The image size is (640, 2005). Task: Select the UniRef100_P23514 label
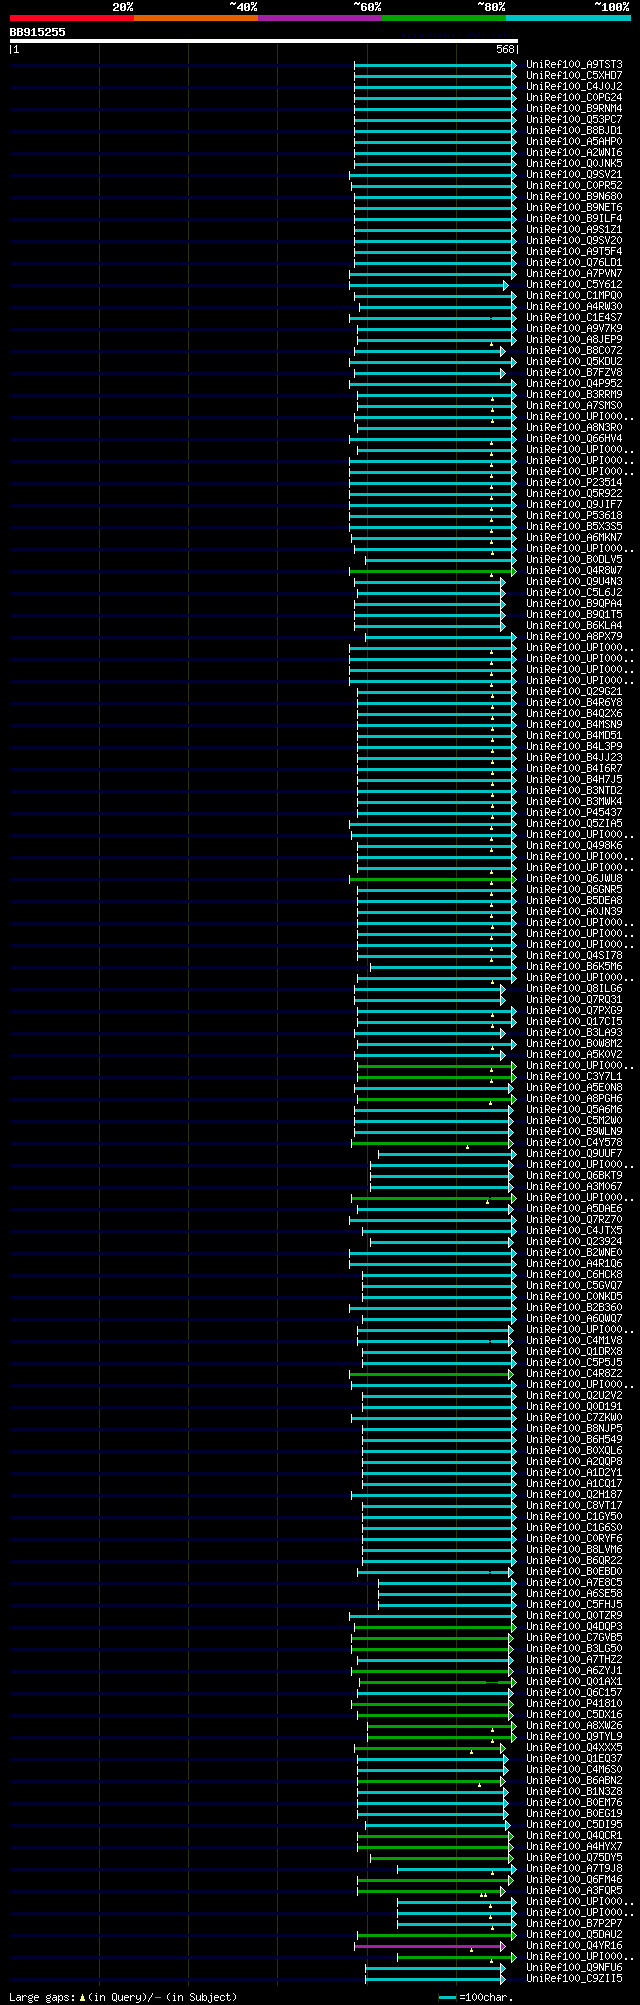[574, 482]
